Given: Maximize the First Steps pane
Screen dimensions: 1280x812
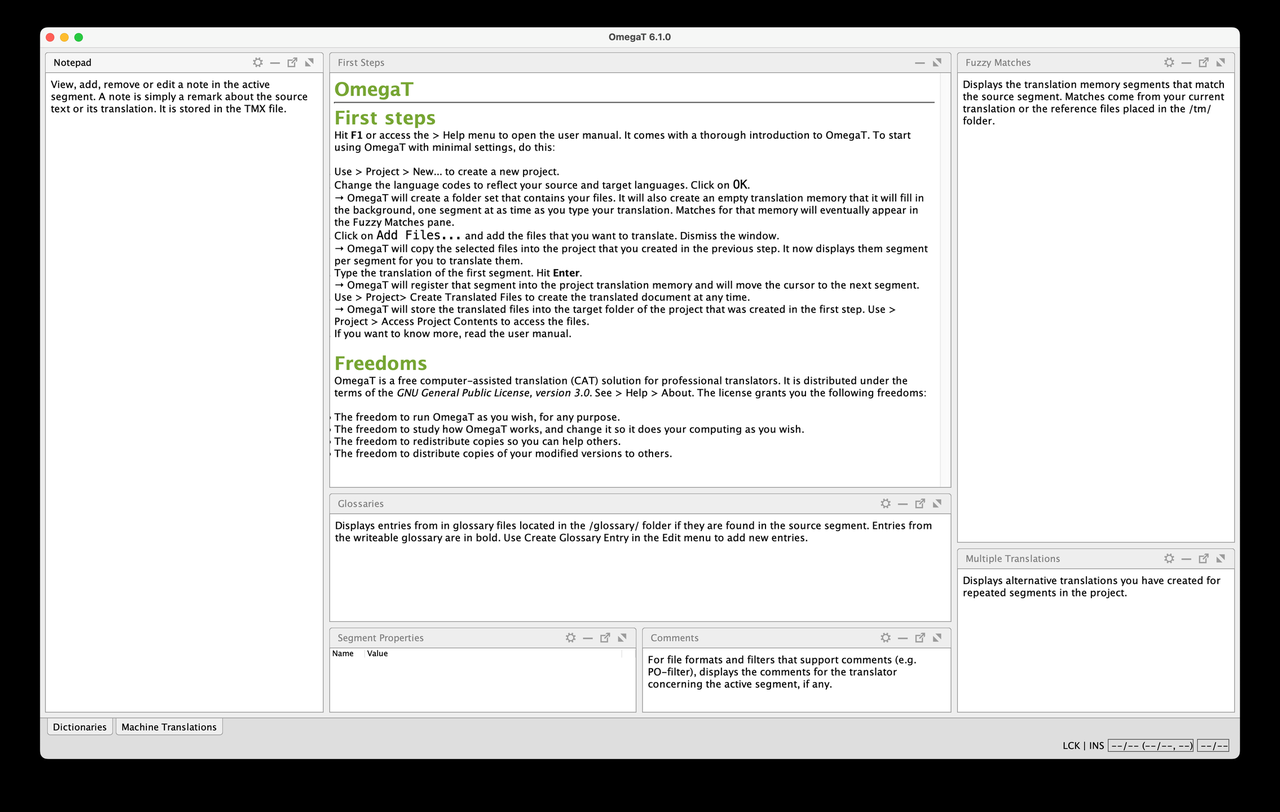Looking at the screenshot, I should pyautogui.click(x=937, y=62).
